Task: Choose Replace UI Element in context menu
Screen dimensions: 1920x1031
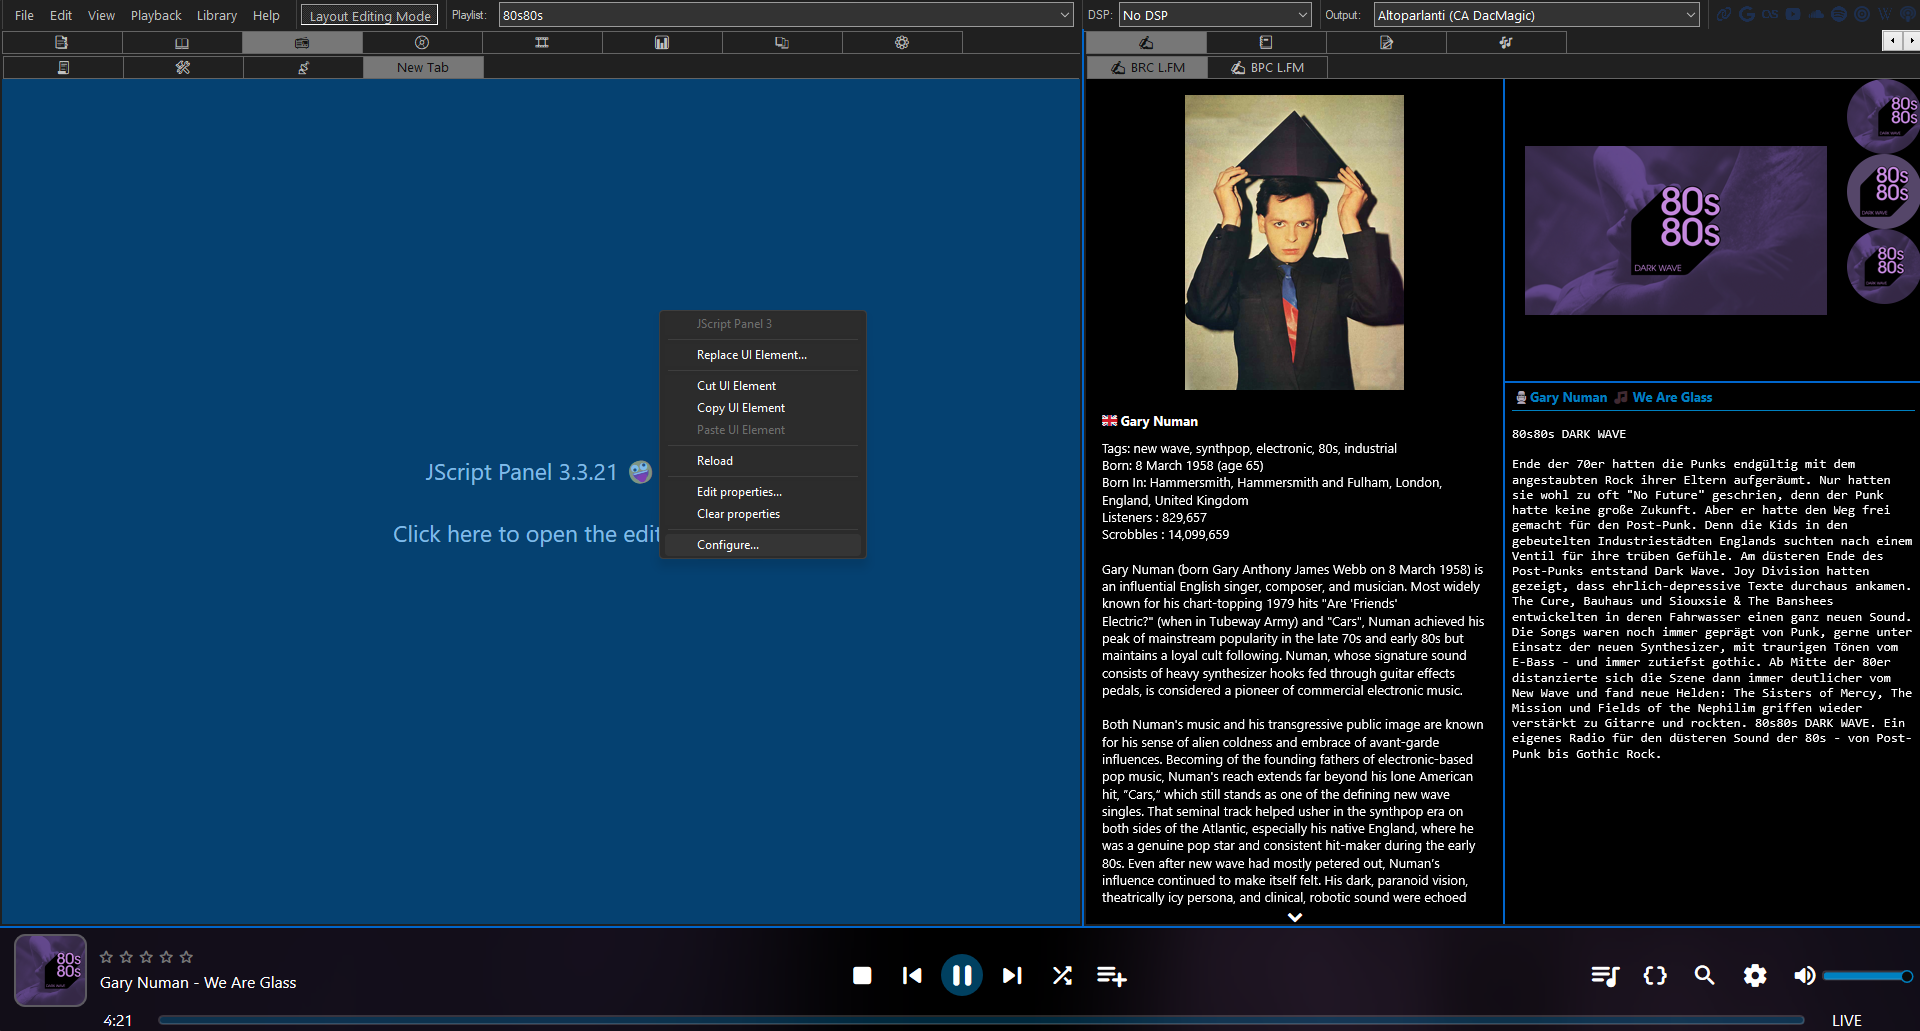Action: point(763,355)
